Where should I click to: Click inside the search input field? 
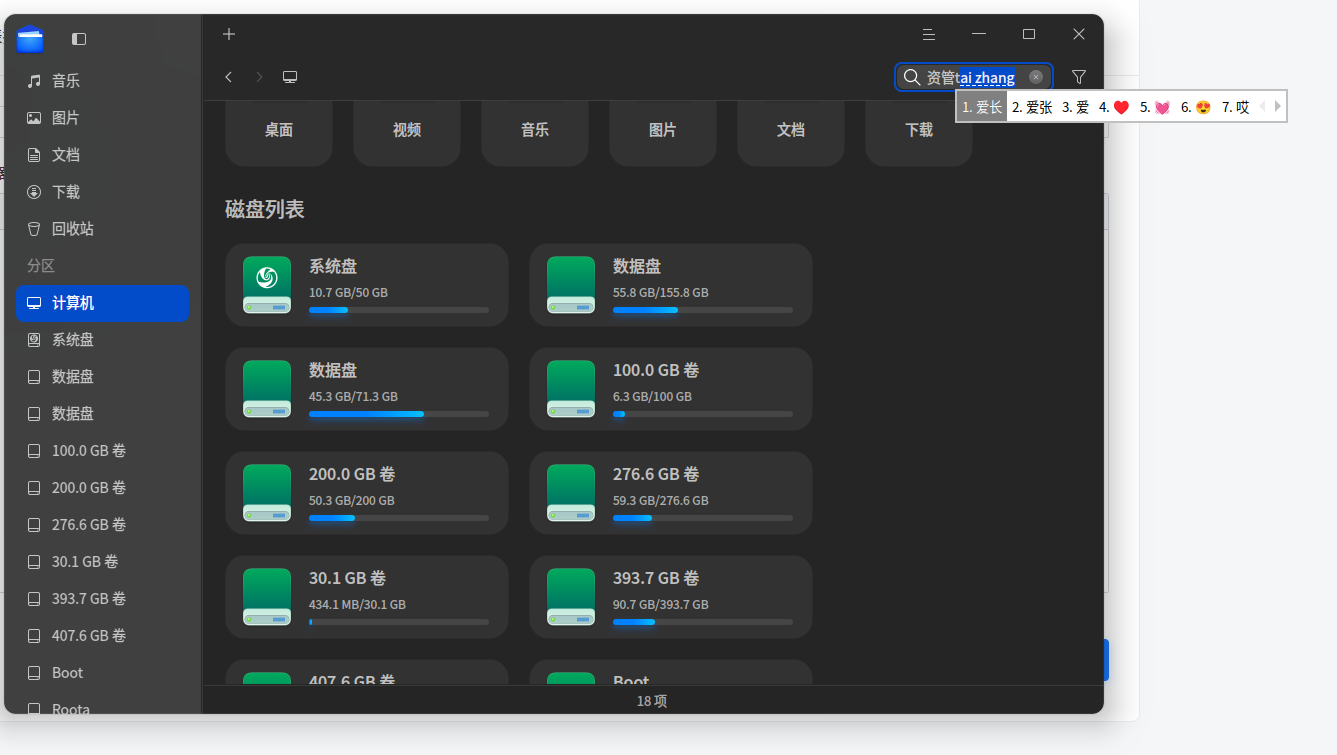[974, 77]
